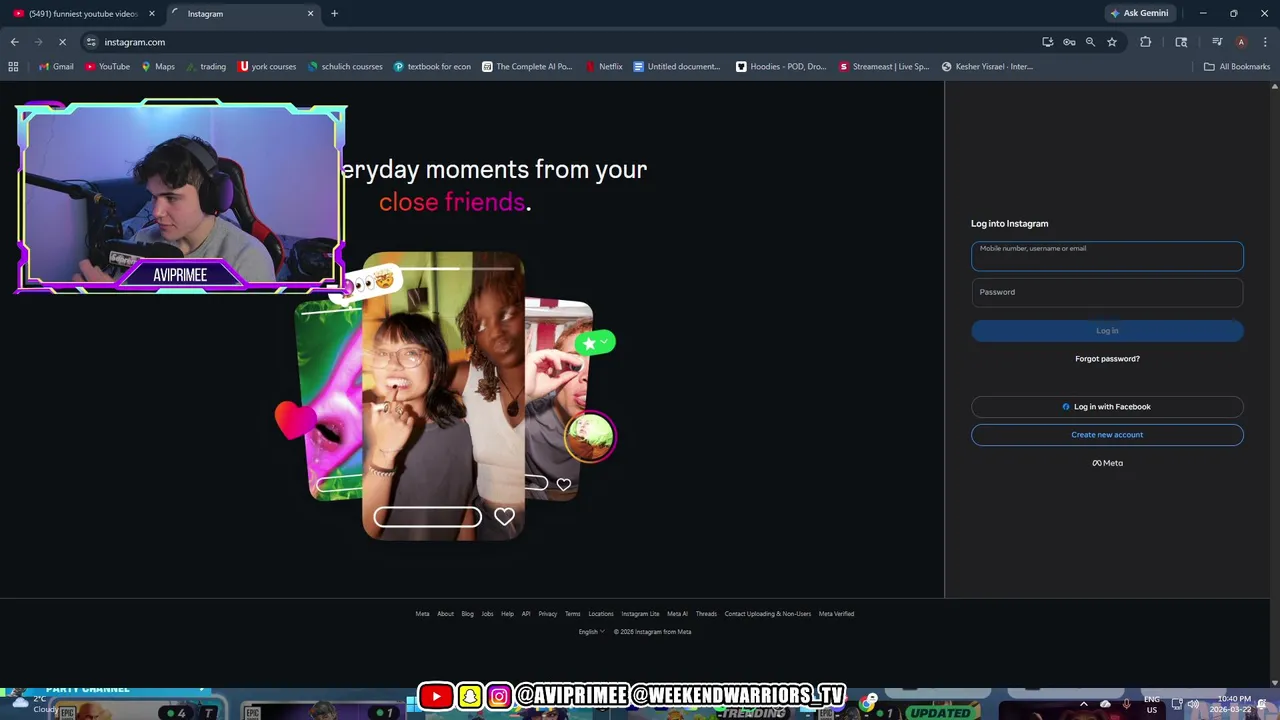
Task: Bookmark this page with the star icon
Action: pyautogui.click(x=1112, y=42)
